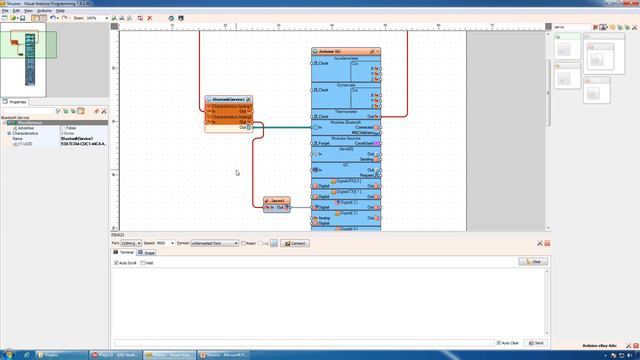640x360 pixels.
Task: Toggle the Auto Clear checkbox
Action: click(498, 343)
